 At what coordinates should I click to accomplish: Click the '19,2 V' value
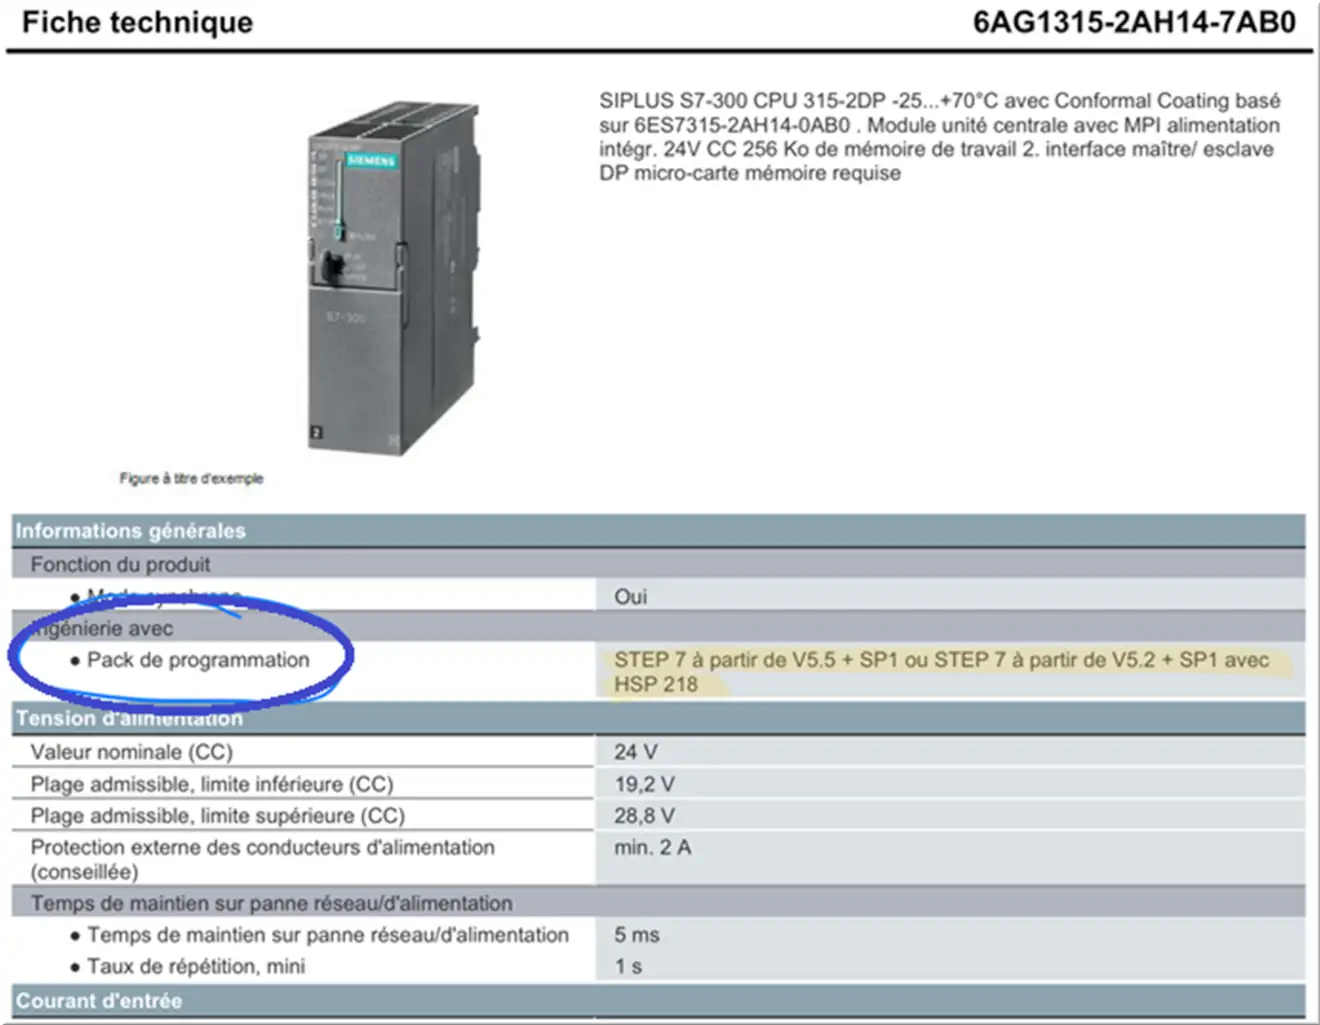click(x=644, y=784)
